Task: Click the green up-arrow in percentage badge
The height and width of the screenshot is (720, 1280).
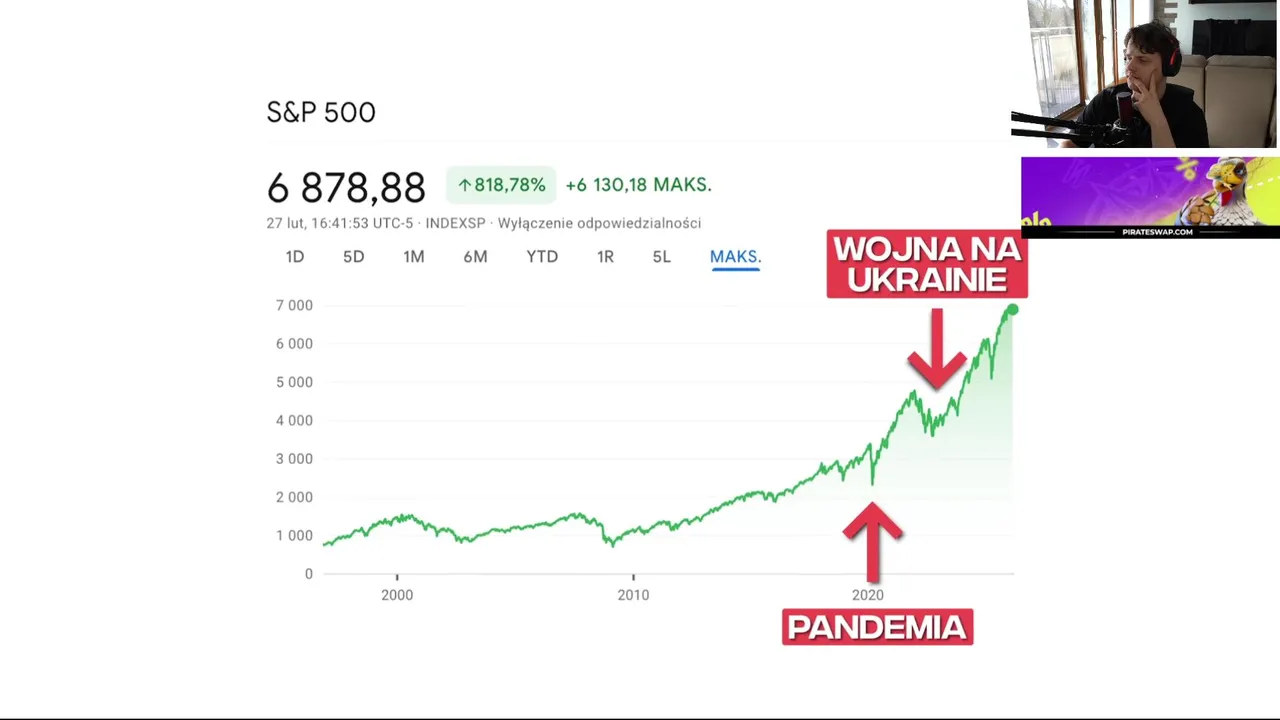Action: (464, 185)
